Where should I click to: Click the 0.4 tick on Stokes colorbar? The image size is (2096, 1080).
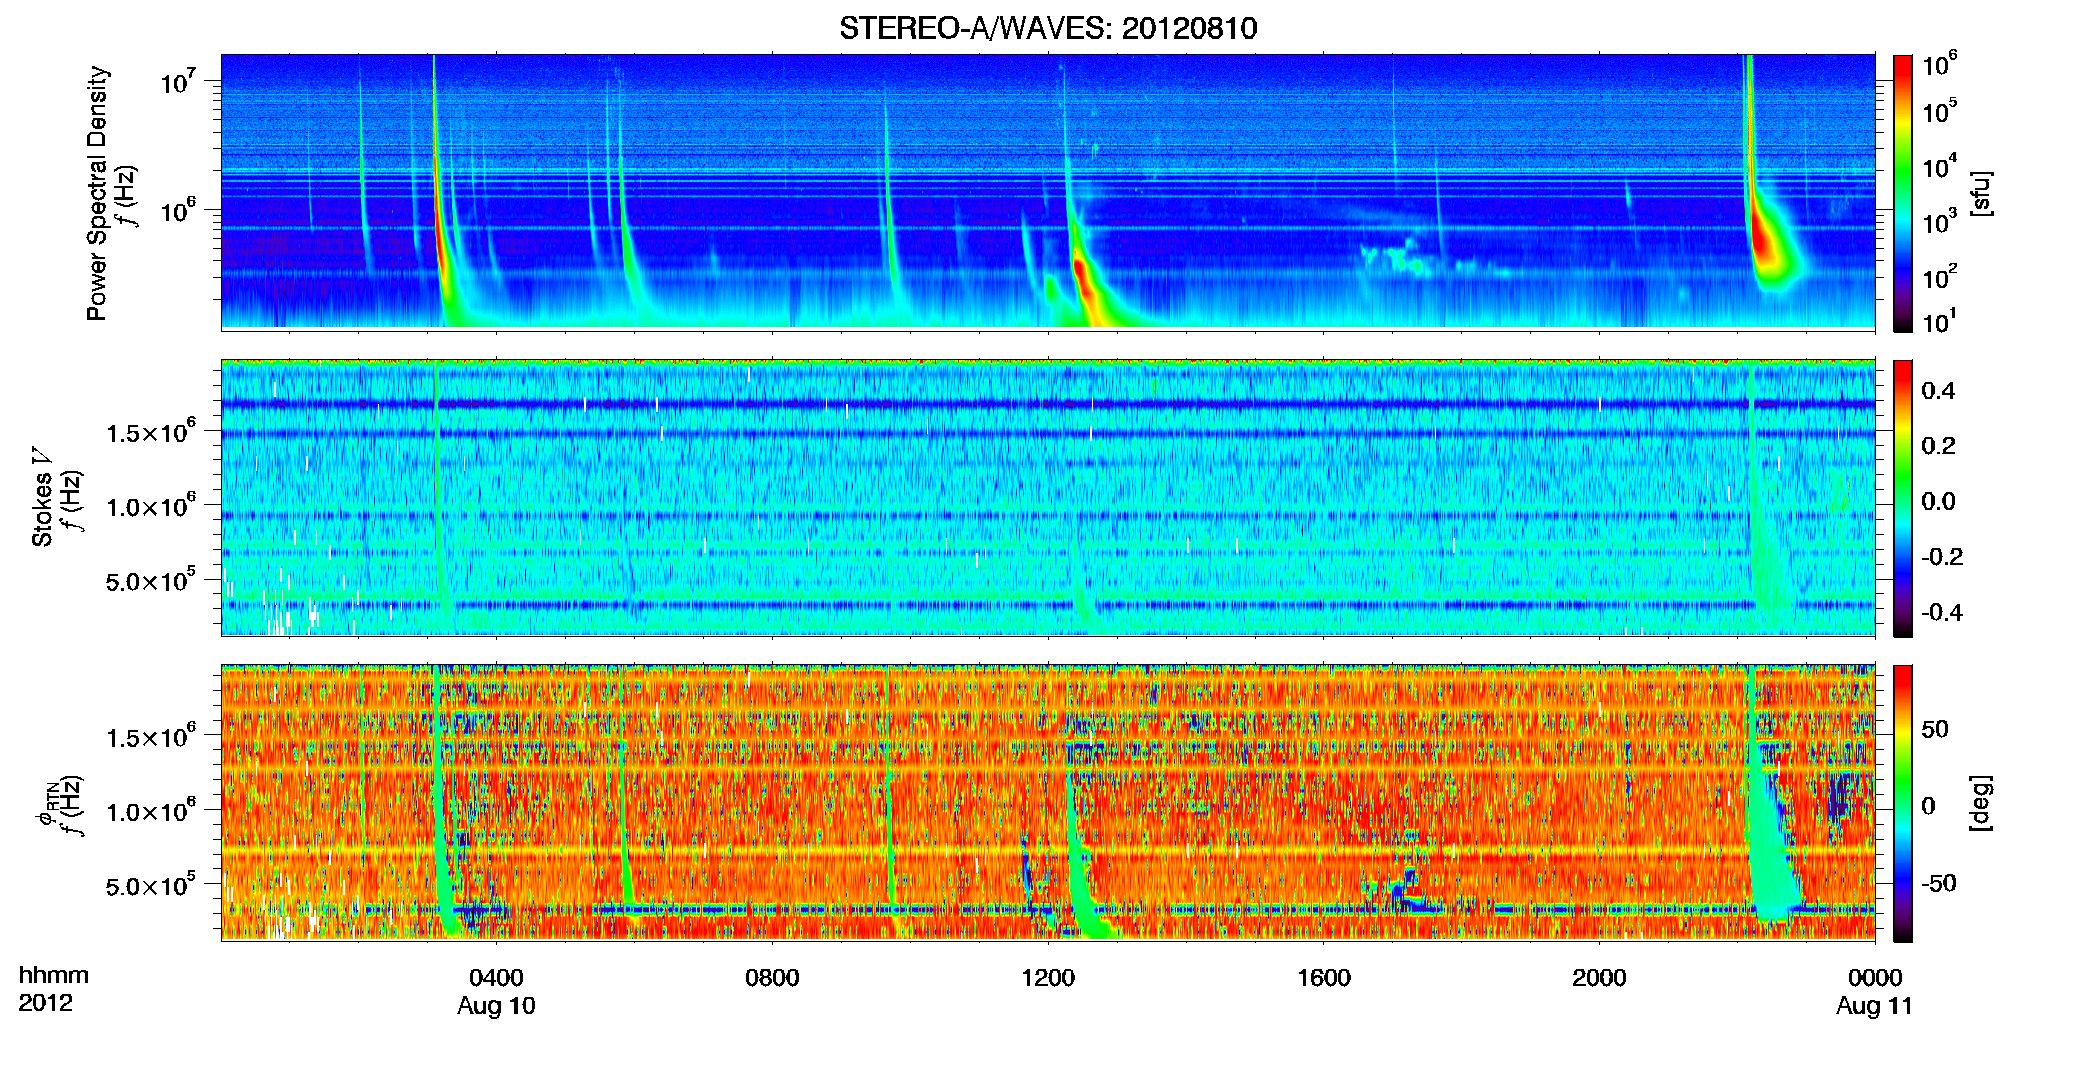pos(1938,391)
